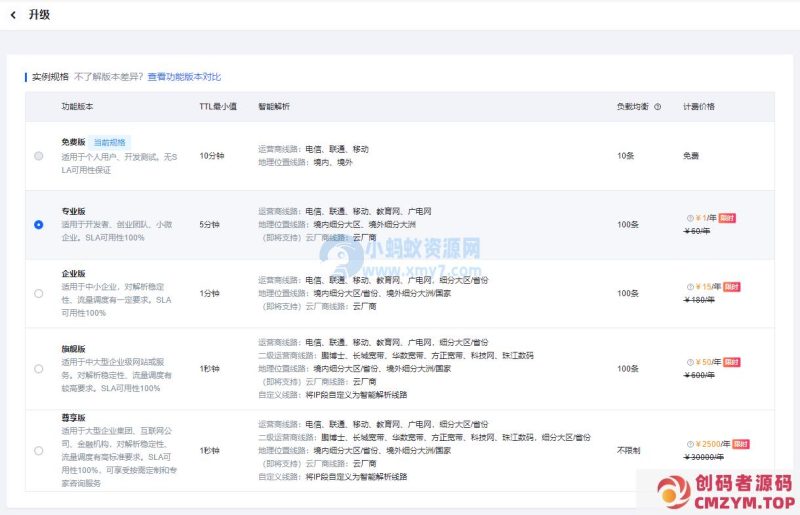Click the 当前规格 tag on 免费版
This screenshot has width=800, height=515.
point(110,142)
